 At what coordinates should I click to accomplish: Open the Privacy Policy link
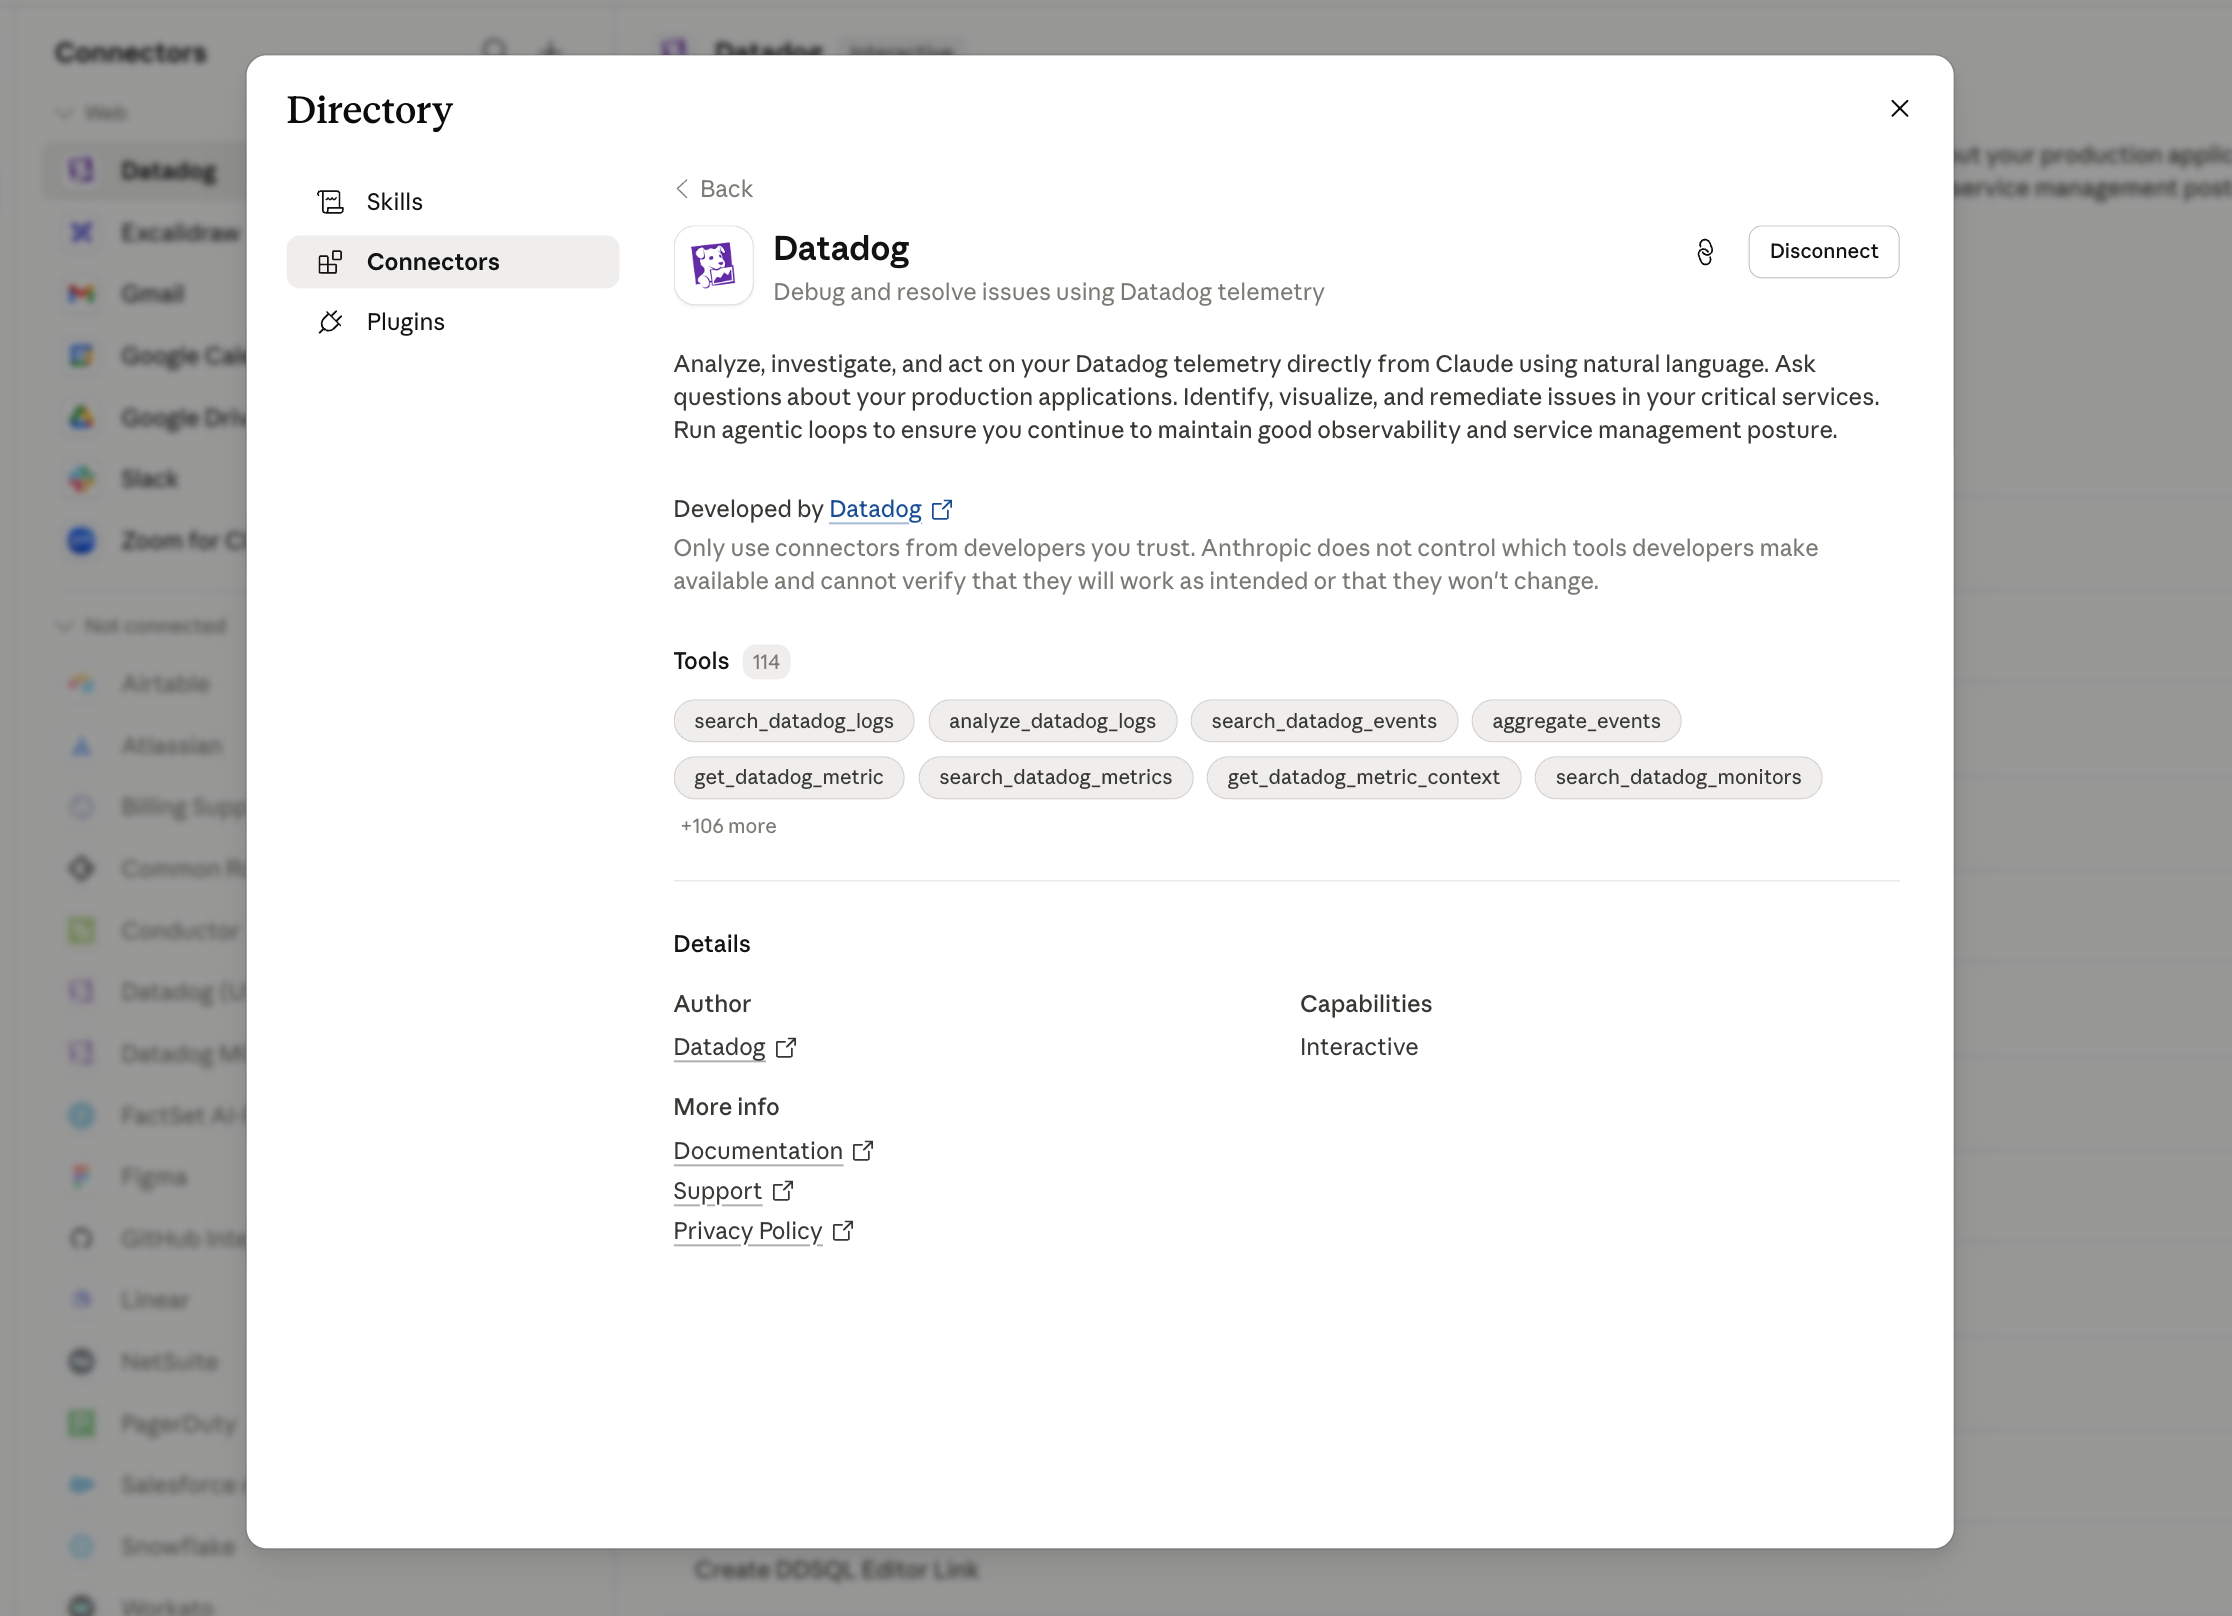[748, 1231]
